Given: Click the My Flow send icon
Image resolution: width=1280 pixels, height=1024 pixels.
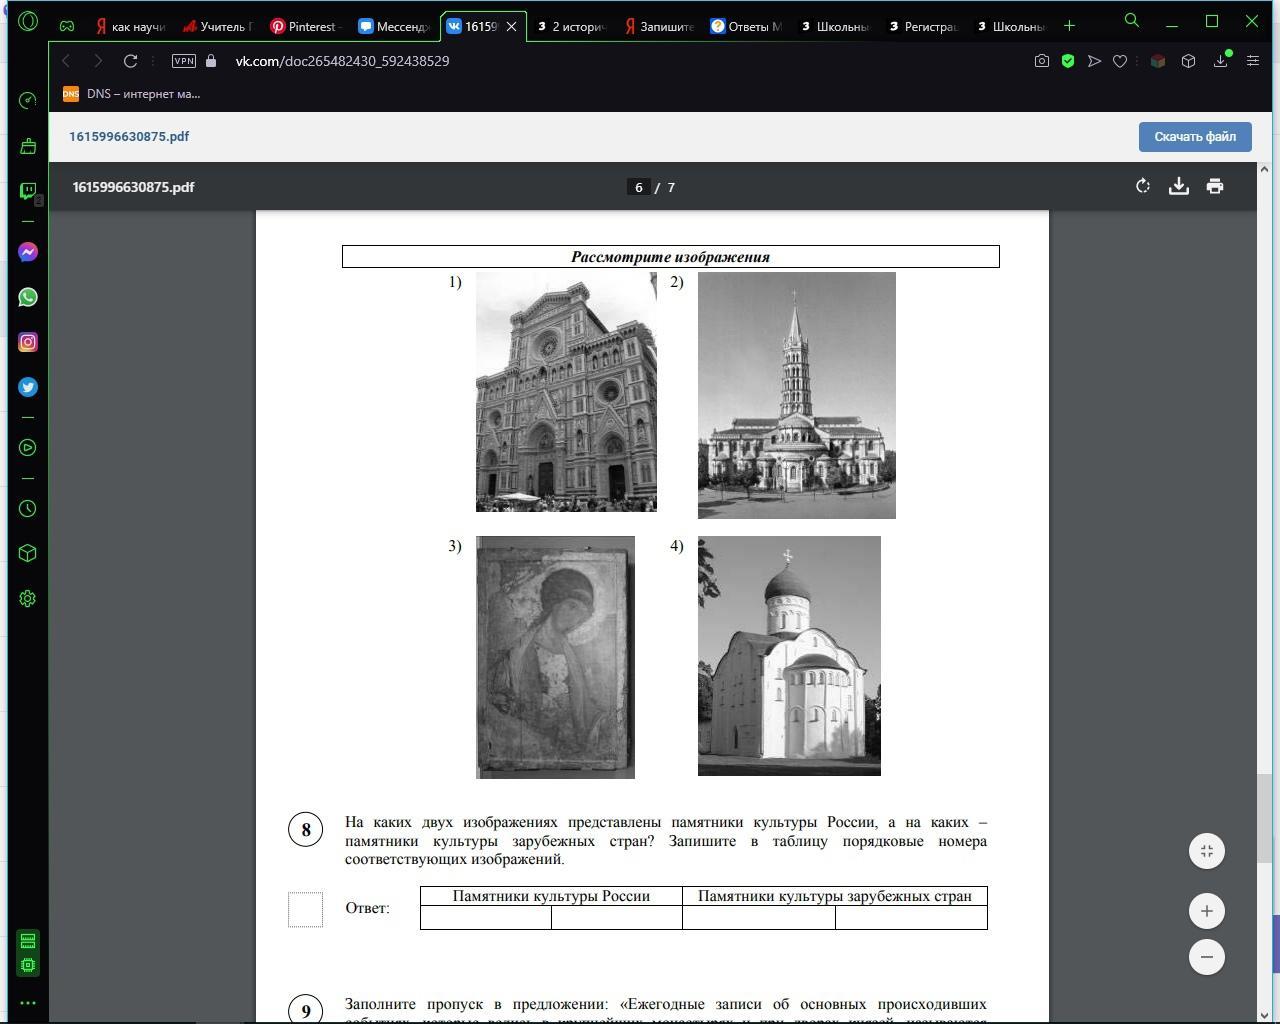Looking at the screenshot, I should pyautogui.click(x=1094, y=61).
